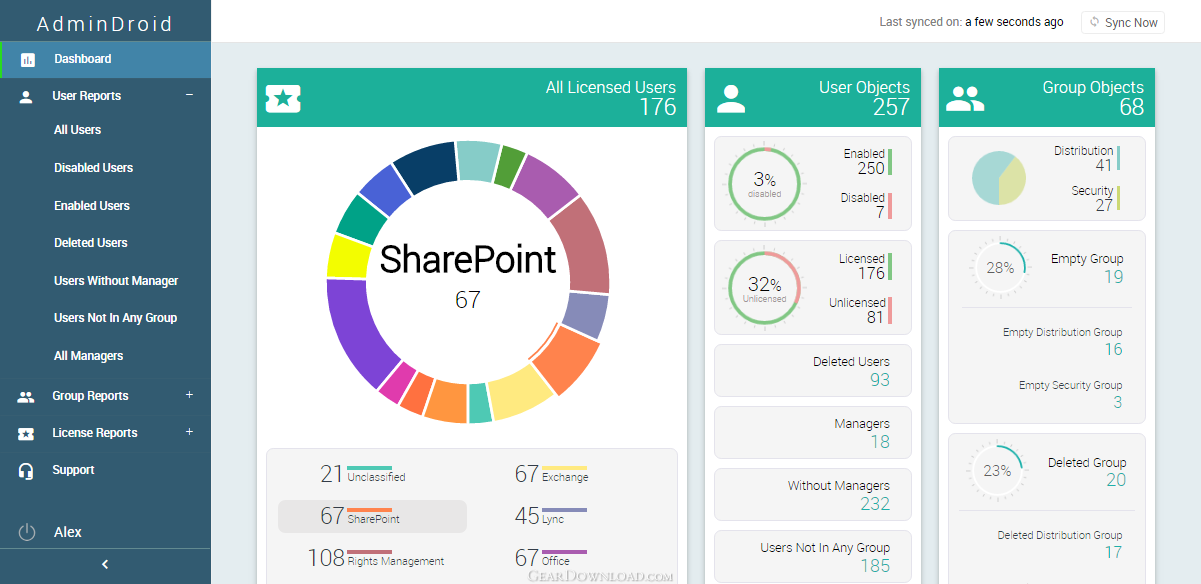Viewport: 1201px width, 584px height.
Task: Select the Rights Management legend item
Action: tap(376, 558)
